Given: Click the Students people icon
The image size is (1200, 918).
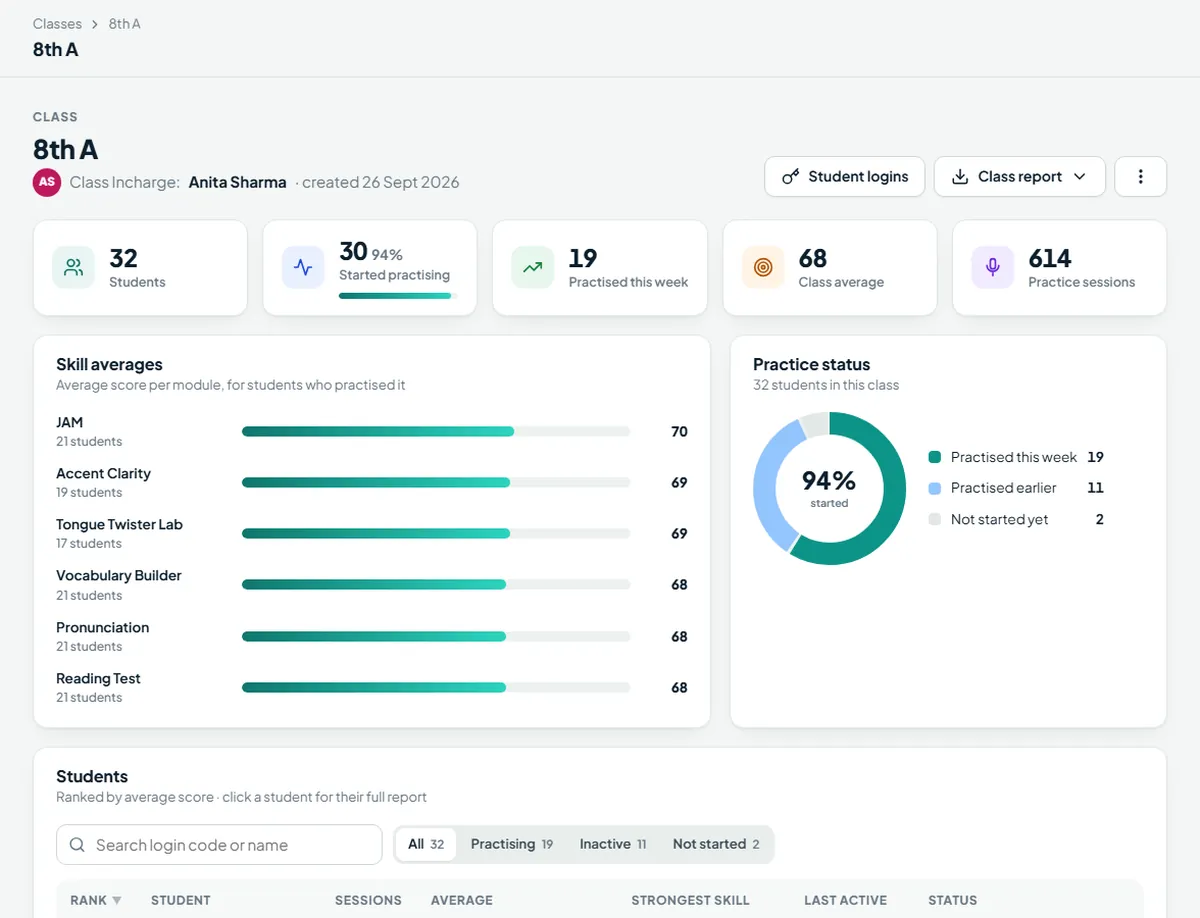Looking at the screenshot, I should point(73,268).
